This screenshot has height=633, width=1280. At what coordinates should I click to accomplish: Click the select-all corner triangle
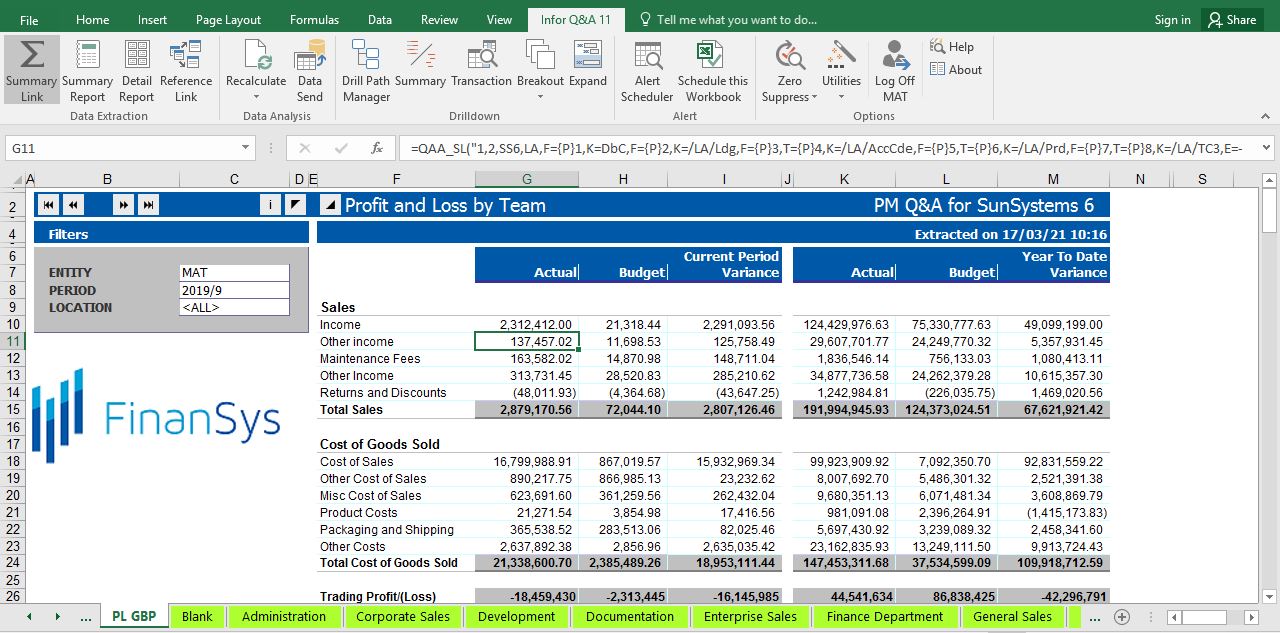pos(16,180)
